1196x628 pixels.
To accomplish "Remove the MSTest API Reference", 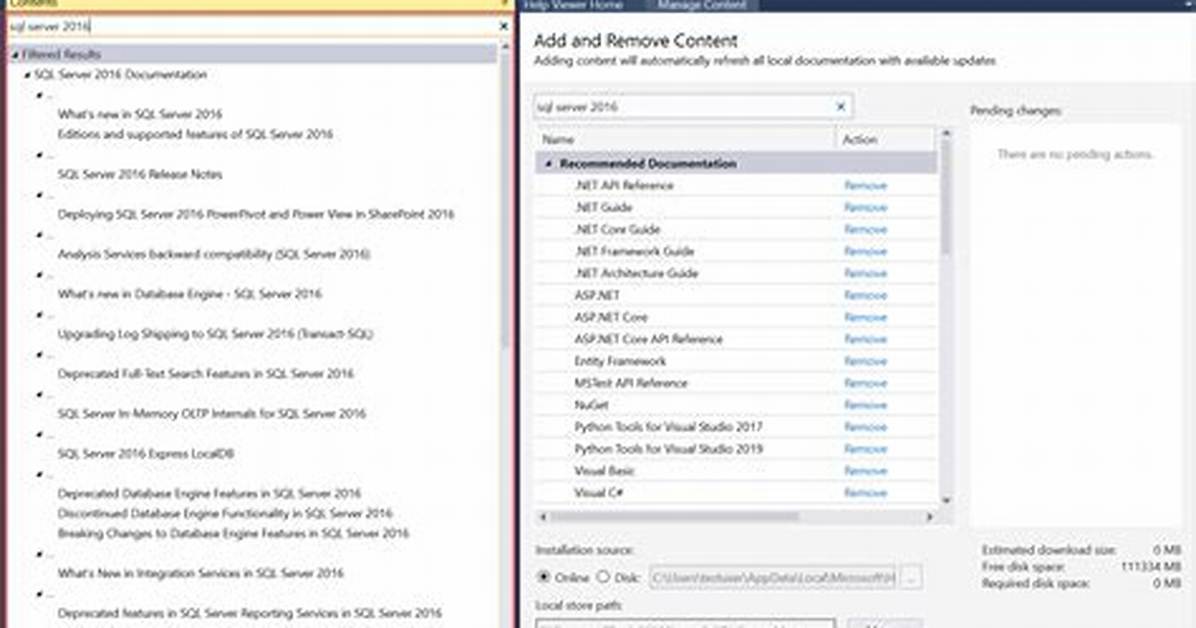I will click(865, 383).
